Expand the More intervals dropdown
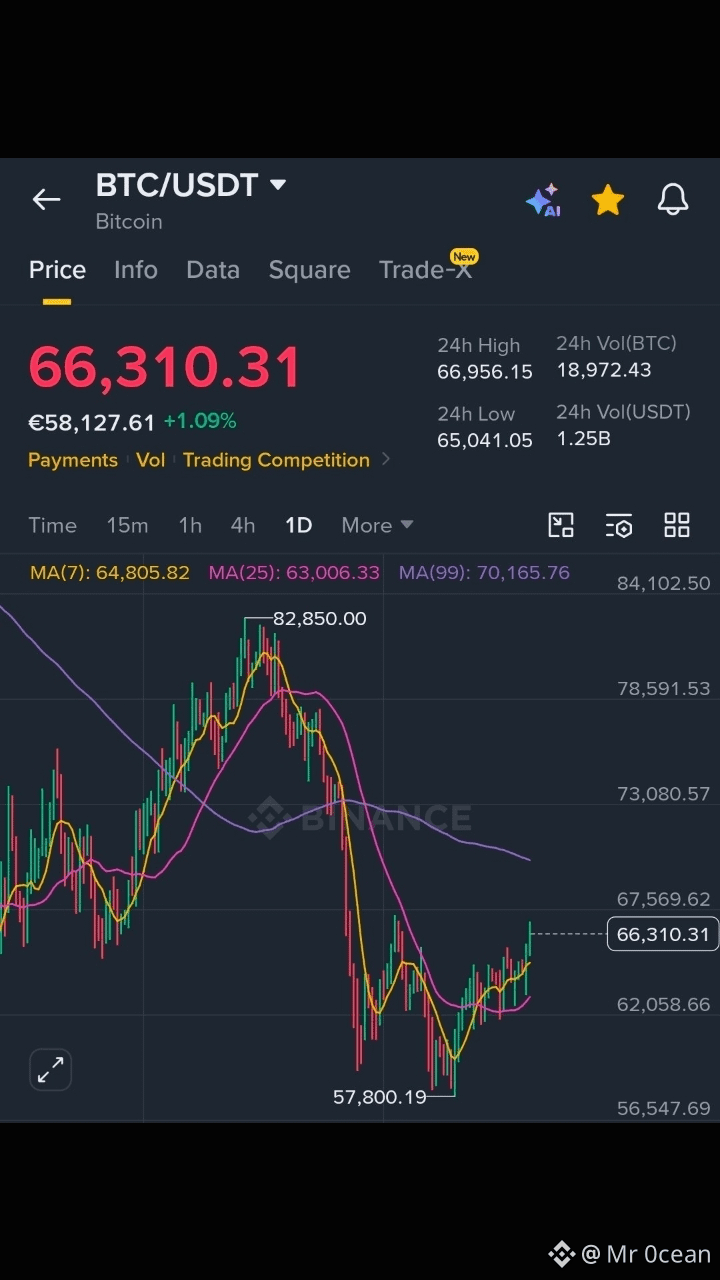This screenshot has height=1280, width=720. click(377, 525)
